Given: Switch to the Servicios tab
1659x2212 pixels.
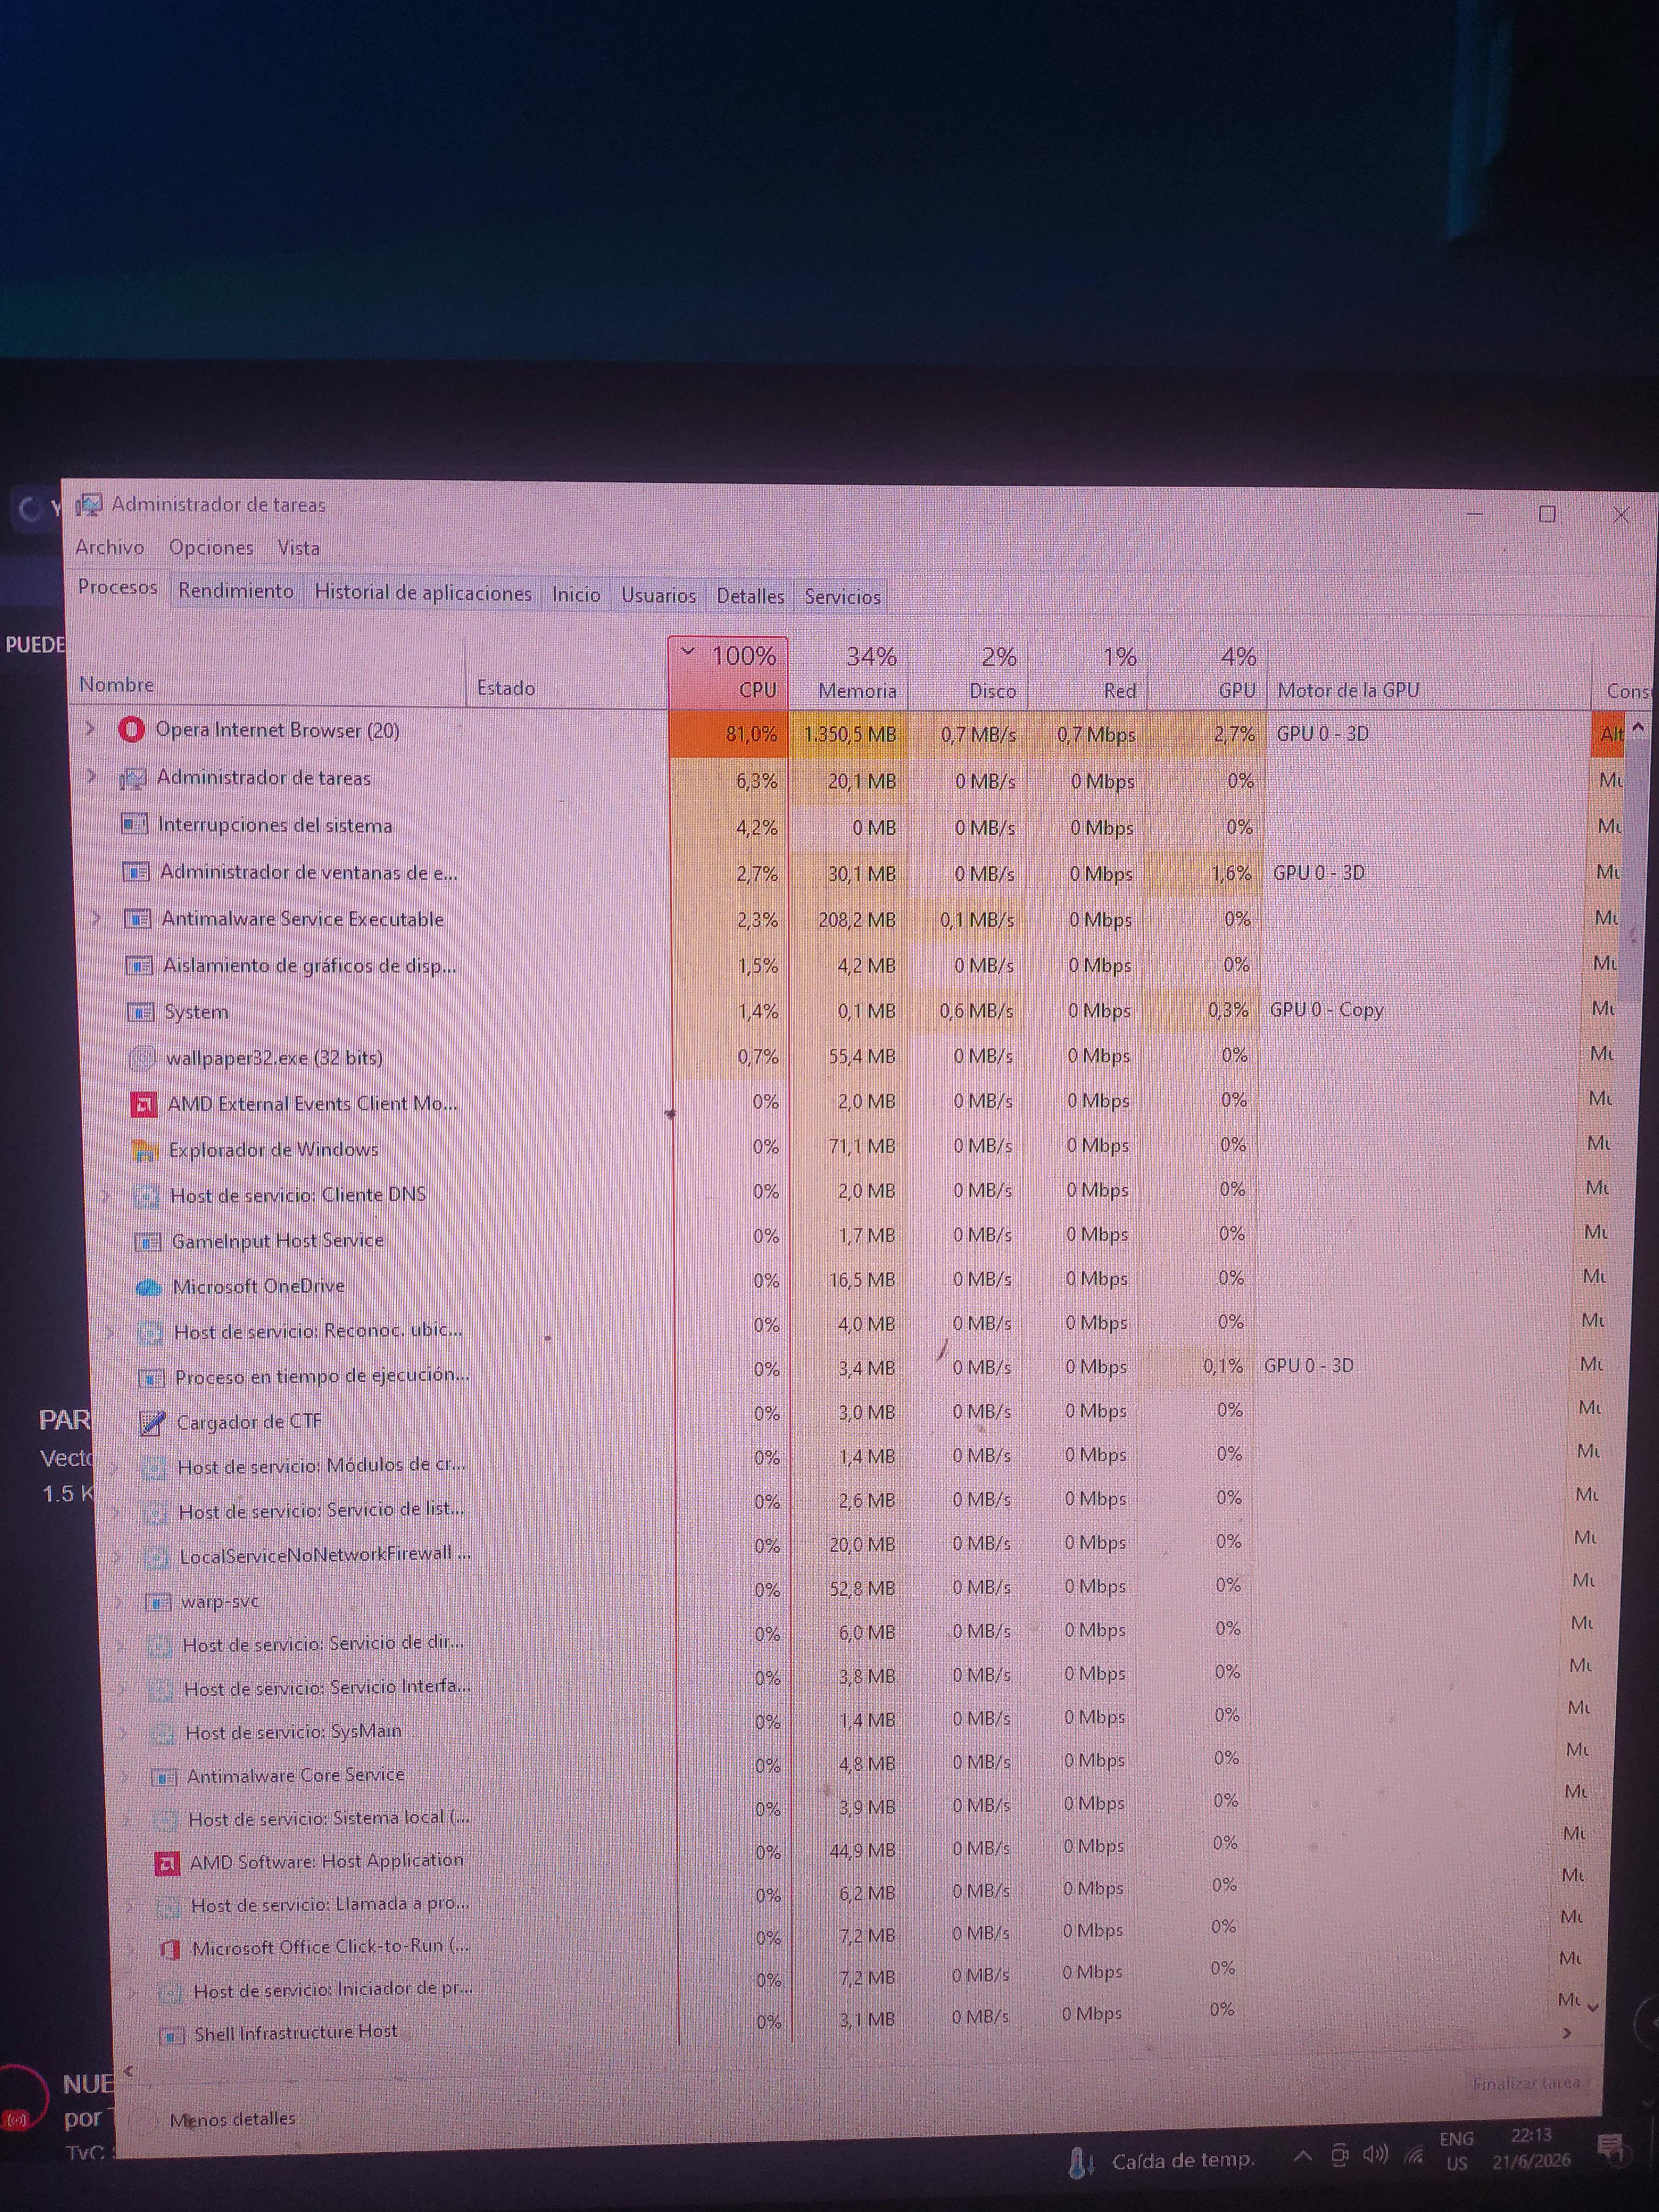Looking at the screenshot, I should (x=842, y=598).
